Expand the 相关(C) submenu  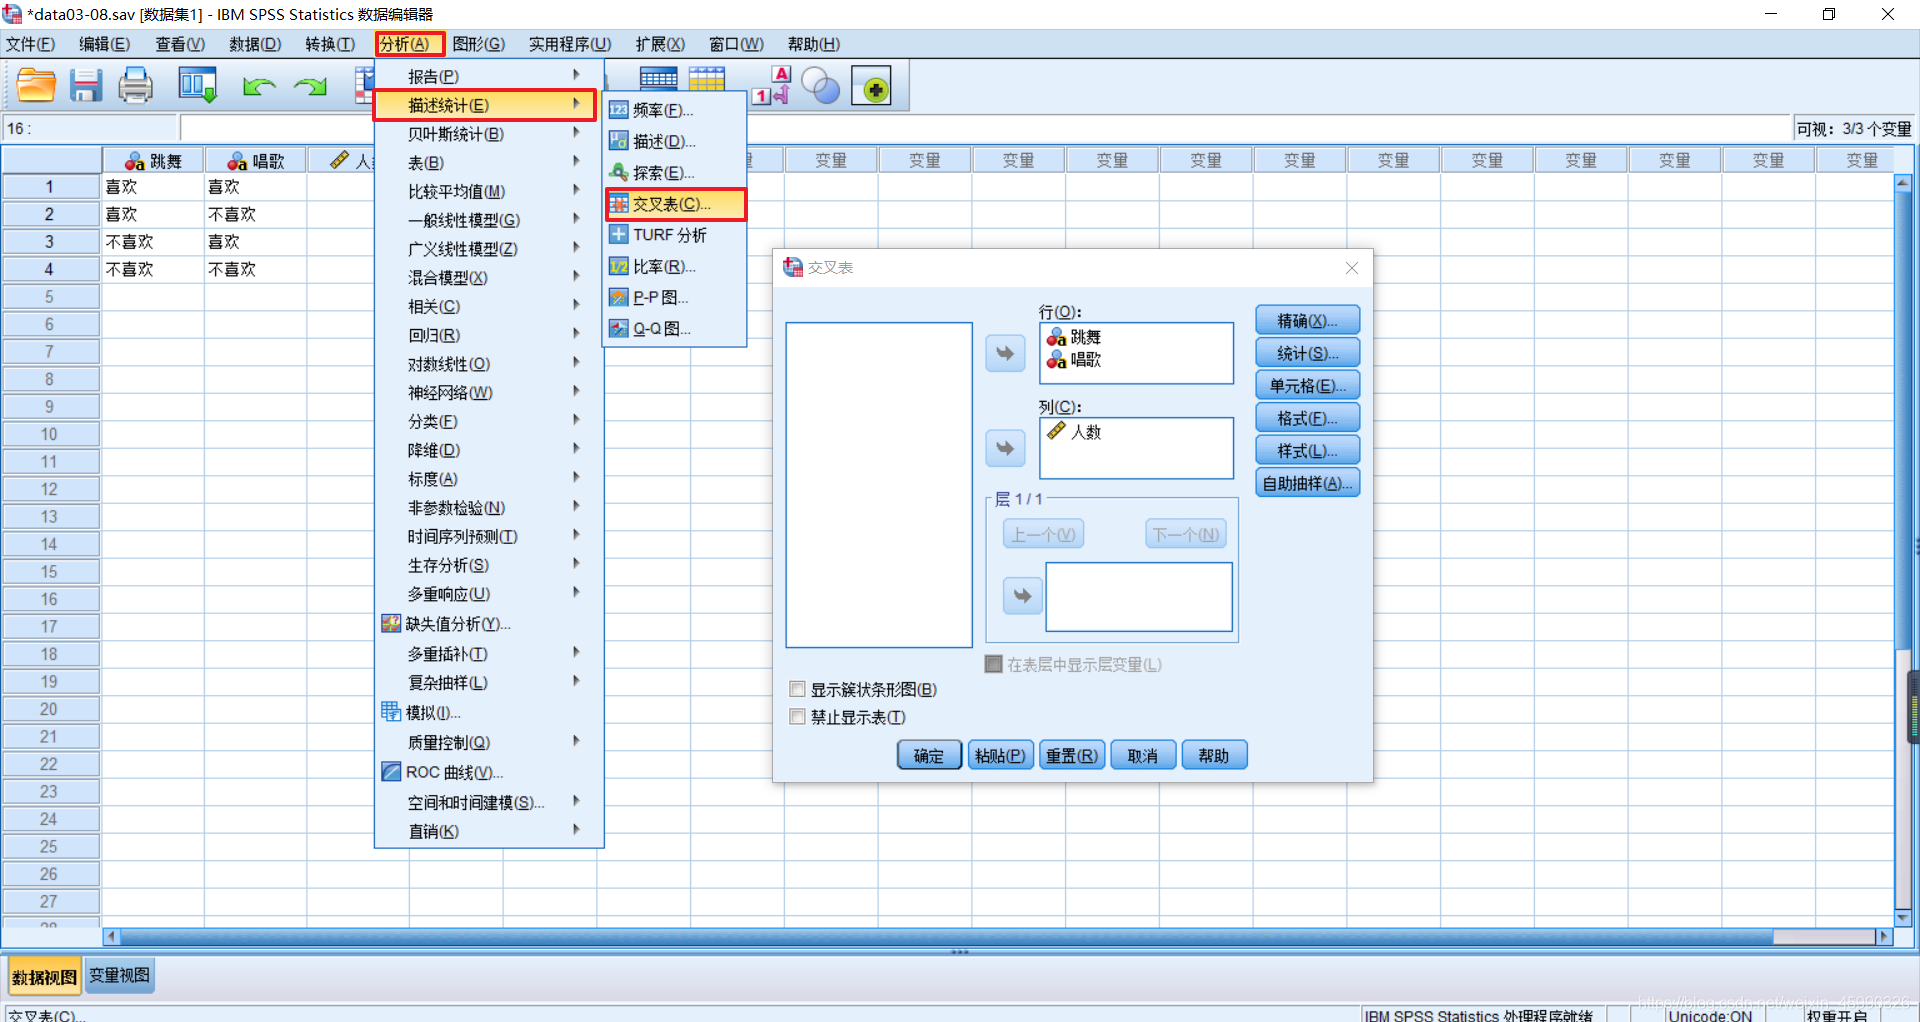pos(488,306)
